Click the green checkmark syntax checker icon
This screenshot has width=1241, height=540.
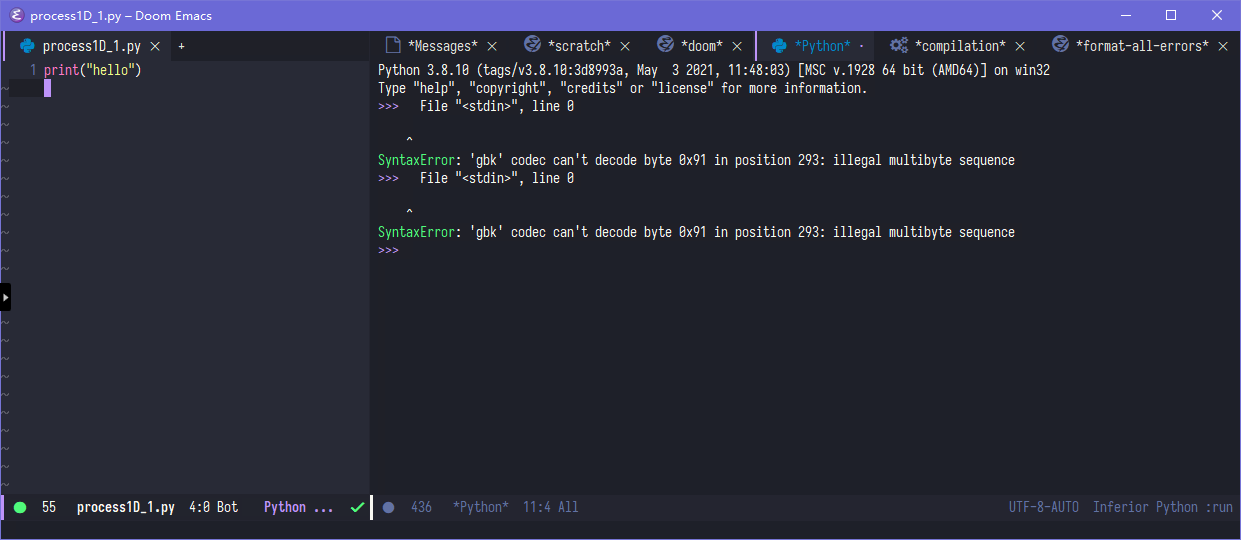click(357, 508)
